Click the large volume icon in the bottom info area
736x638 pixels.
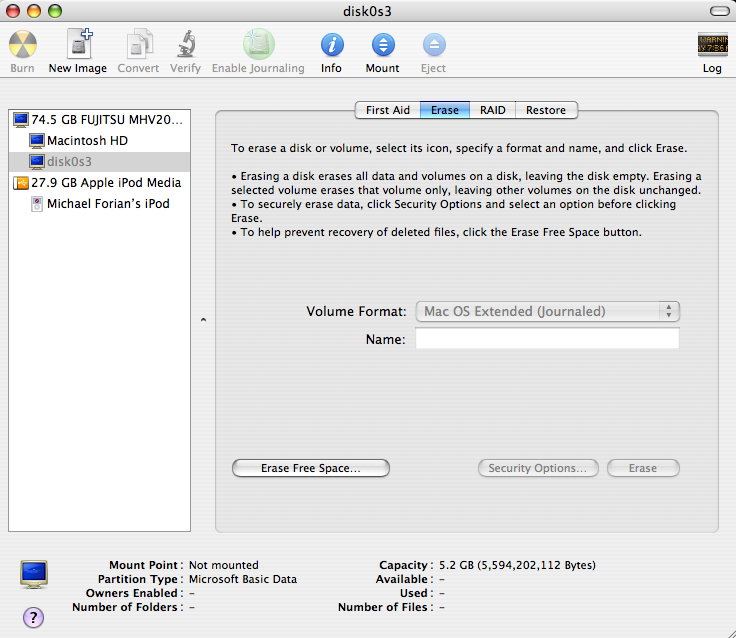(x=34, y=574)
